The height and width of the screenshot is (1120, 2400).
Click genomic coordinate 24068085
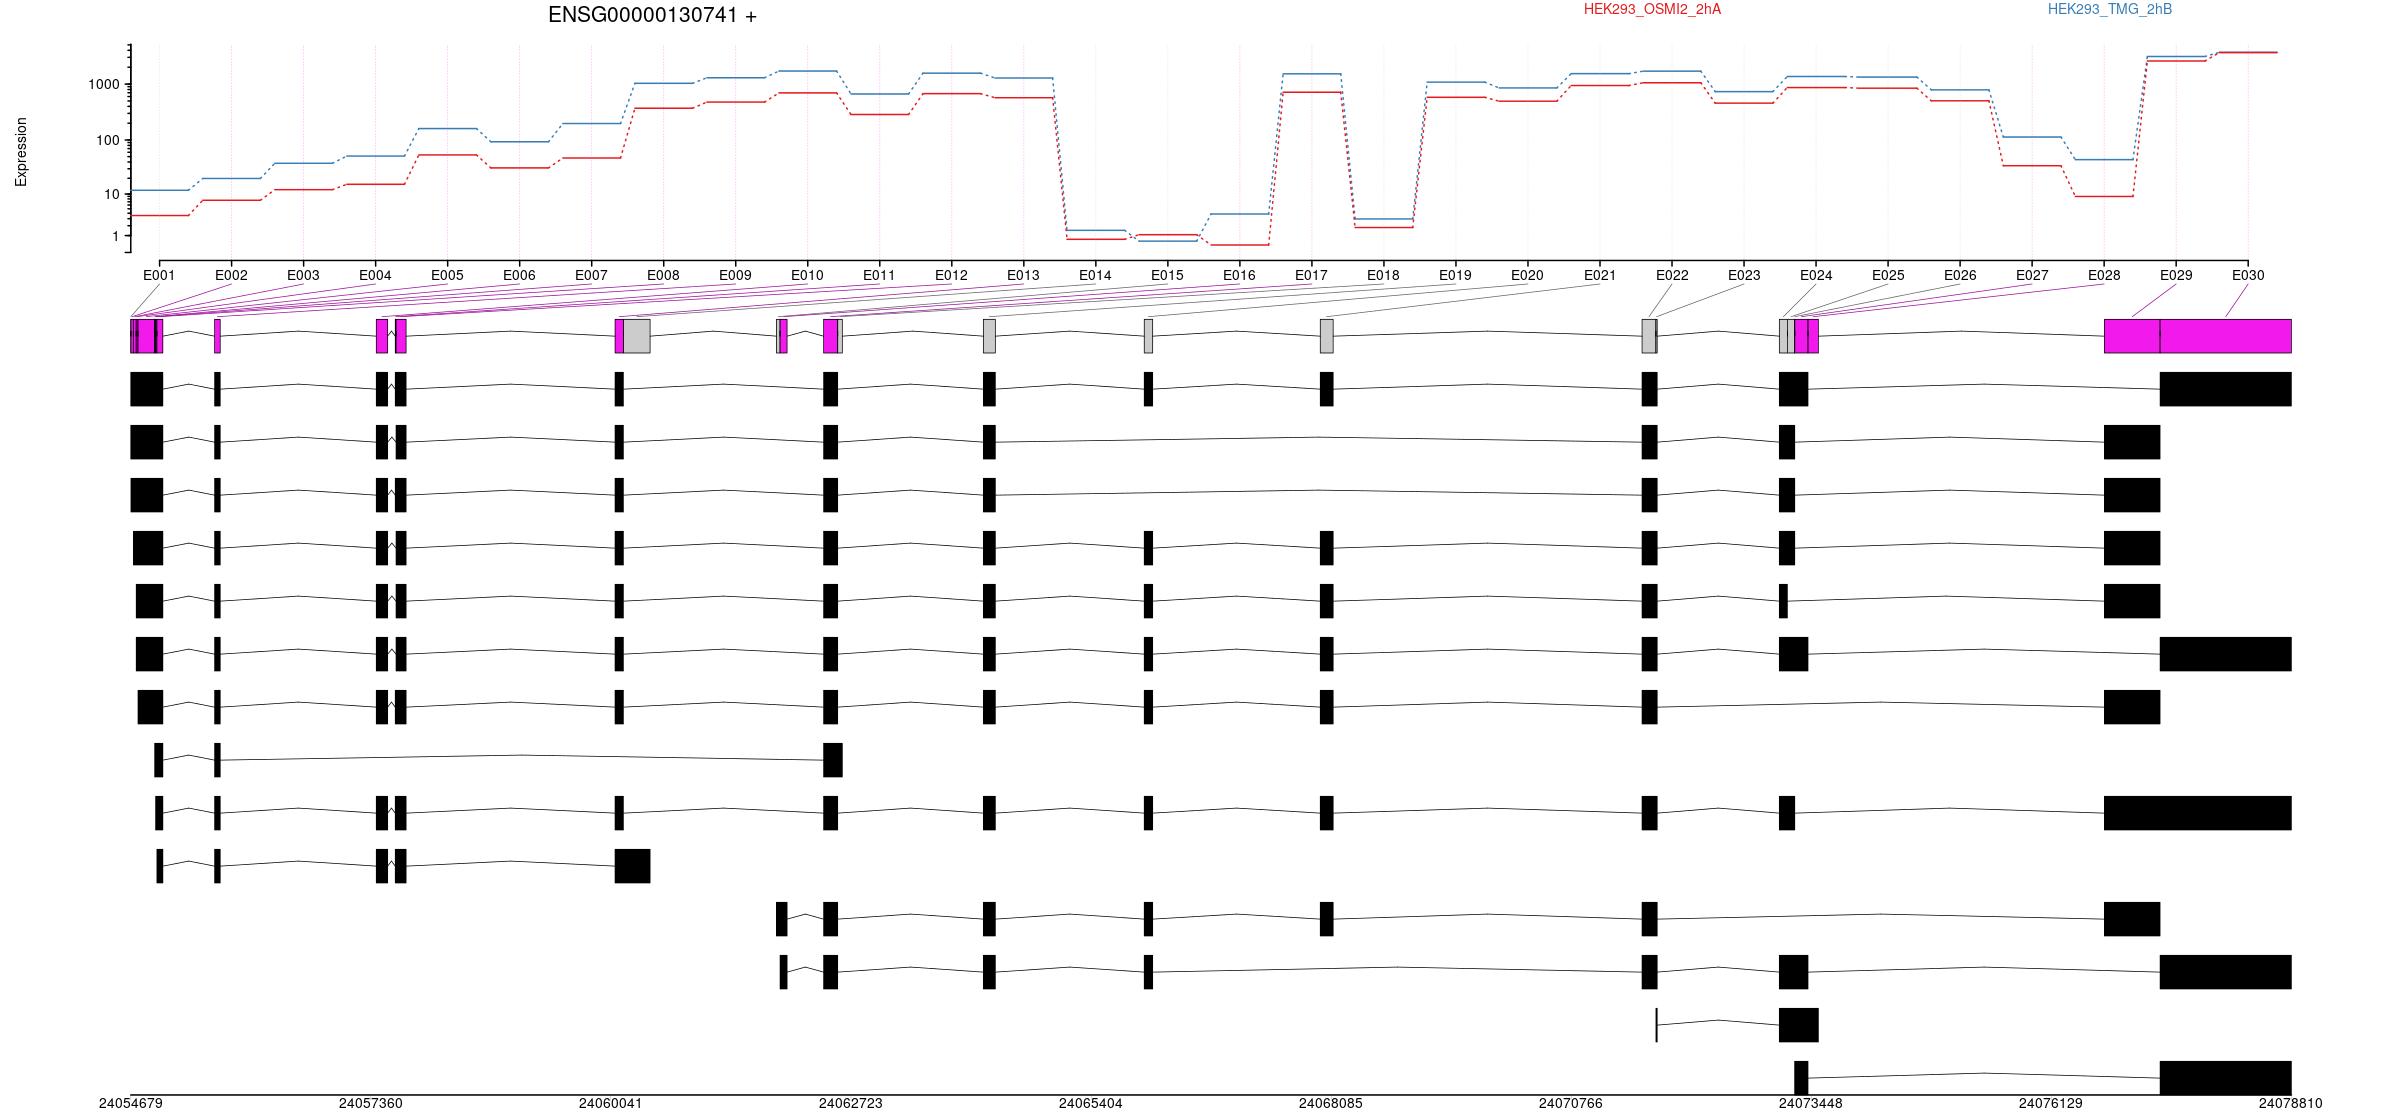[1331, 1104]
